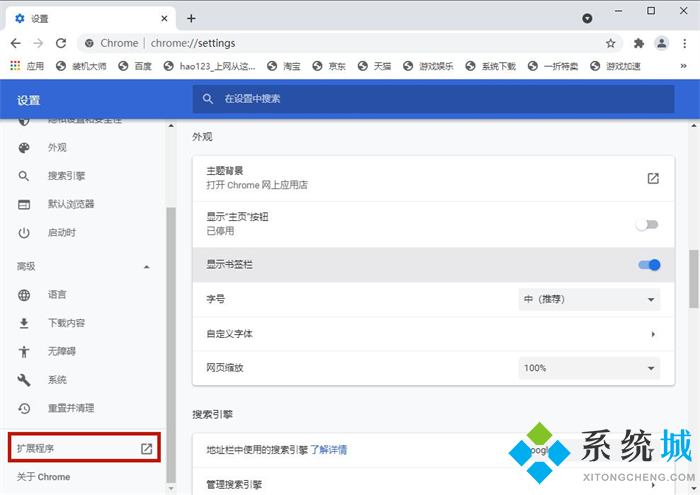Open the hao123 bookmark
This screenshot has height=495, width=700.
[x=209, y=66]
